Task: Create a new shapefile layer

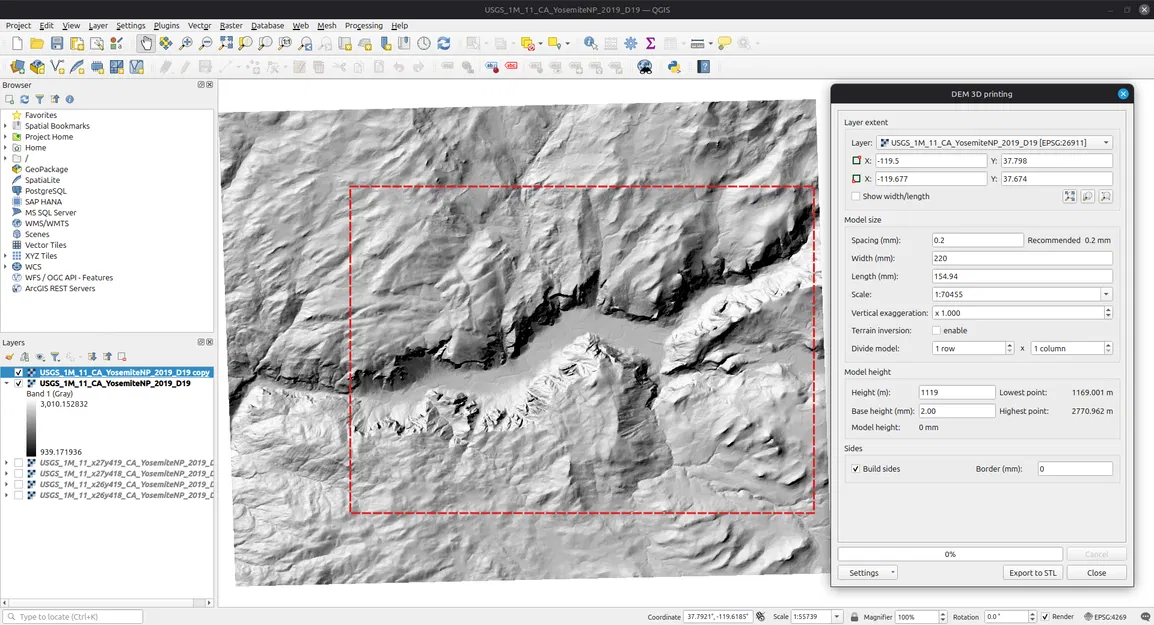Action: (x=54, y=66)
